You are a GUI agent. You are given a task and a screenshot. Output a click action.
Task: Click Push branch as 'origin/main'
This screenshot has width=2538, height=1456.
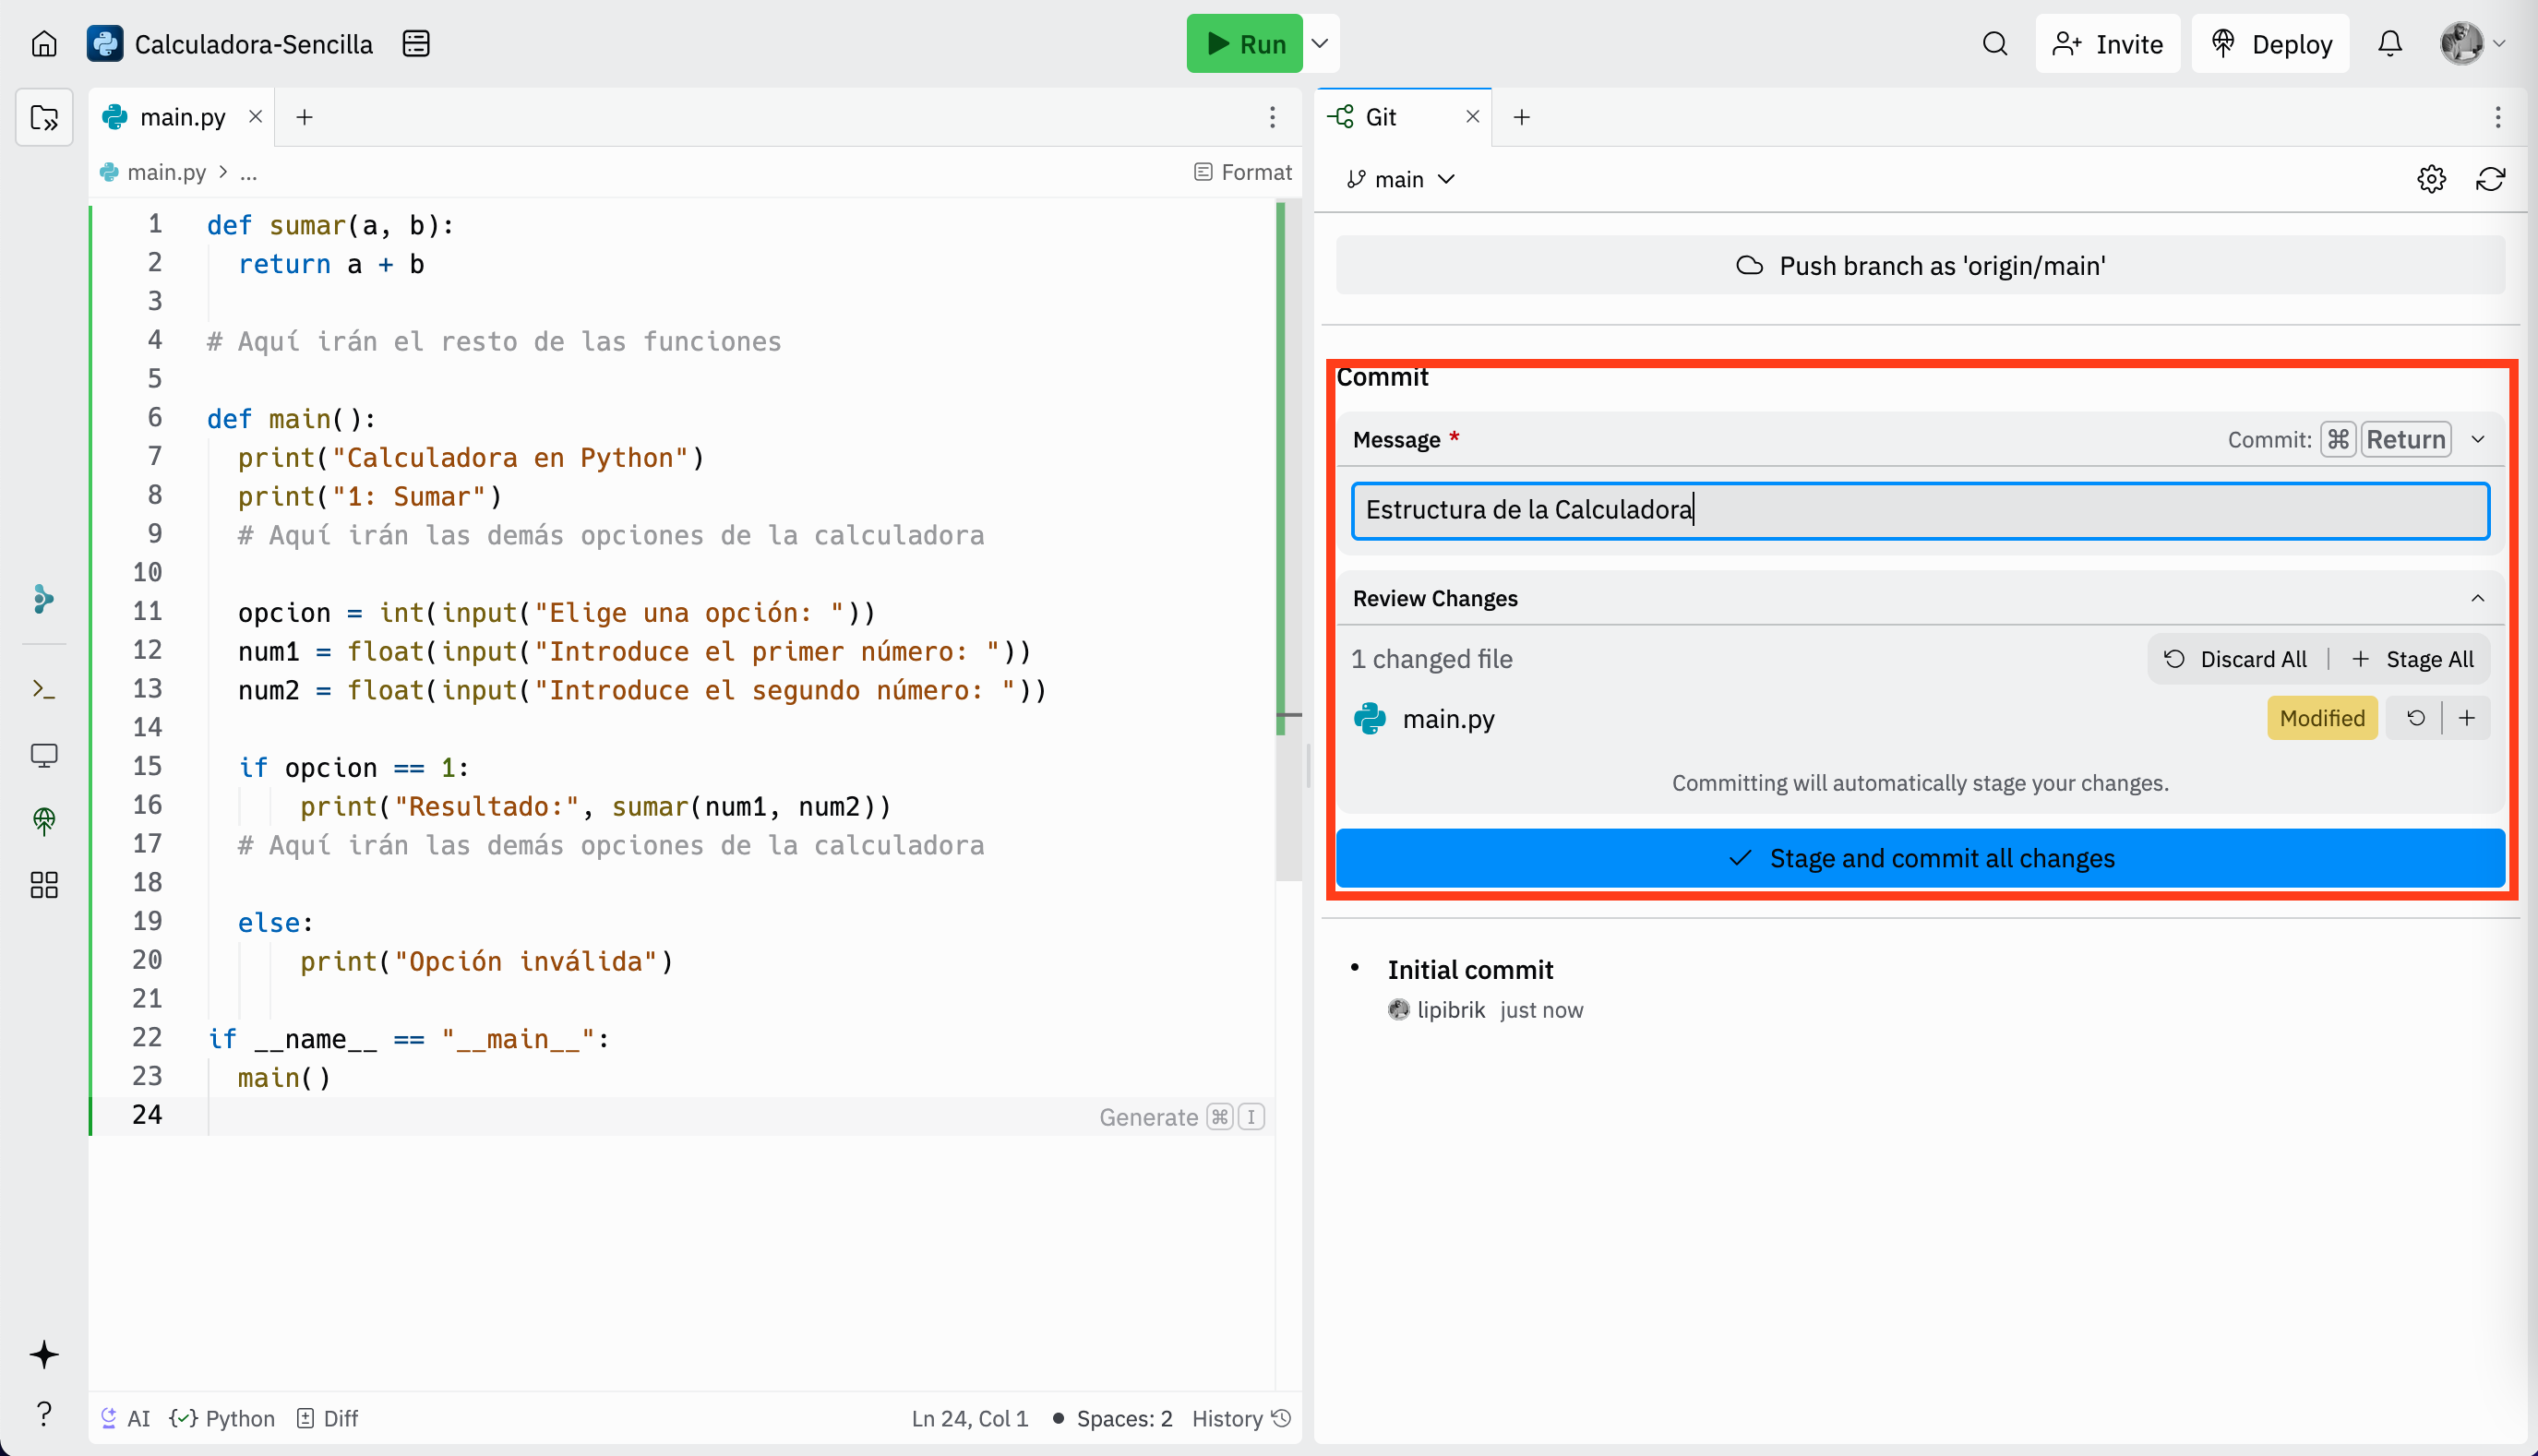pos(1920,266)
